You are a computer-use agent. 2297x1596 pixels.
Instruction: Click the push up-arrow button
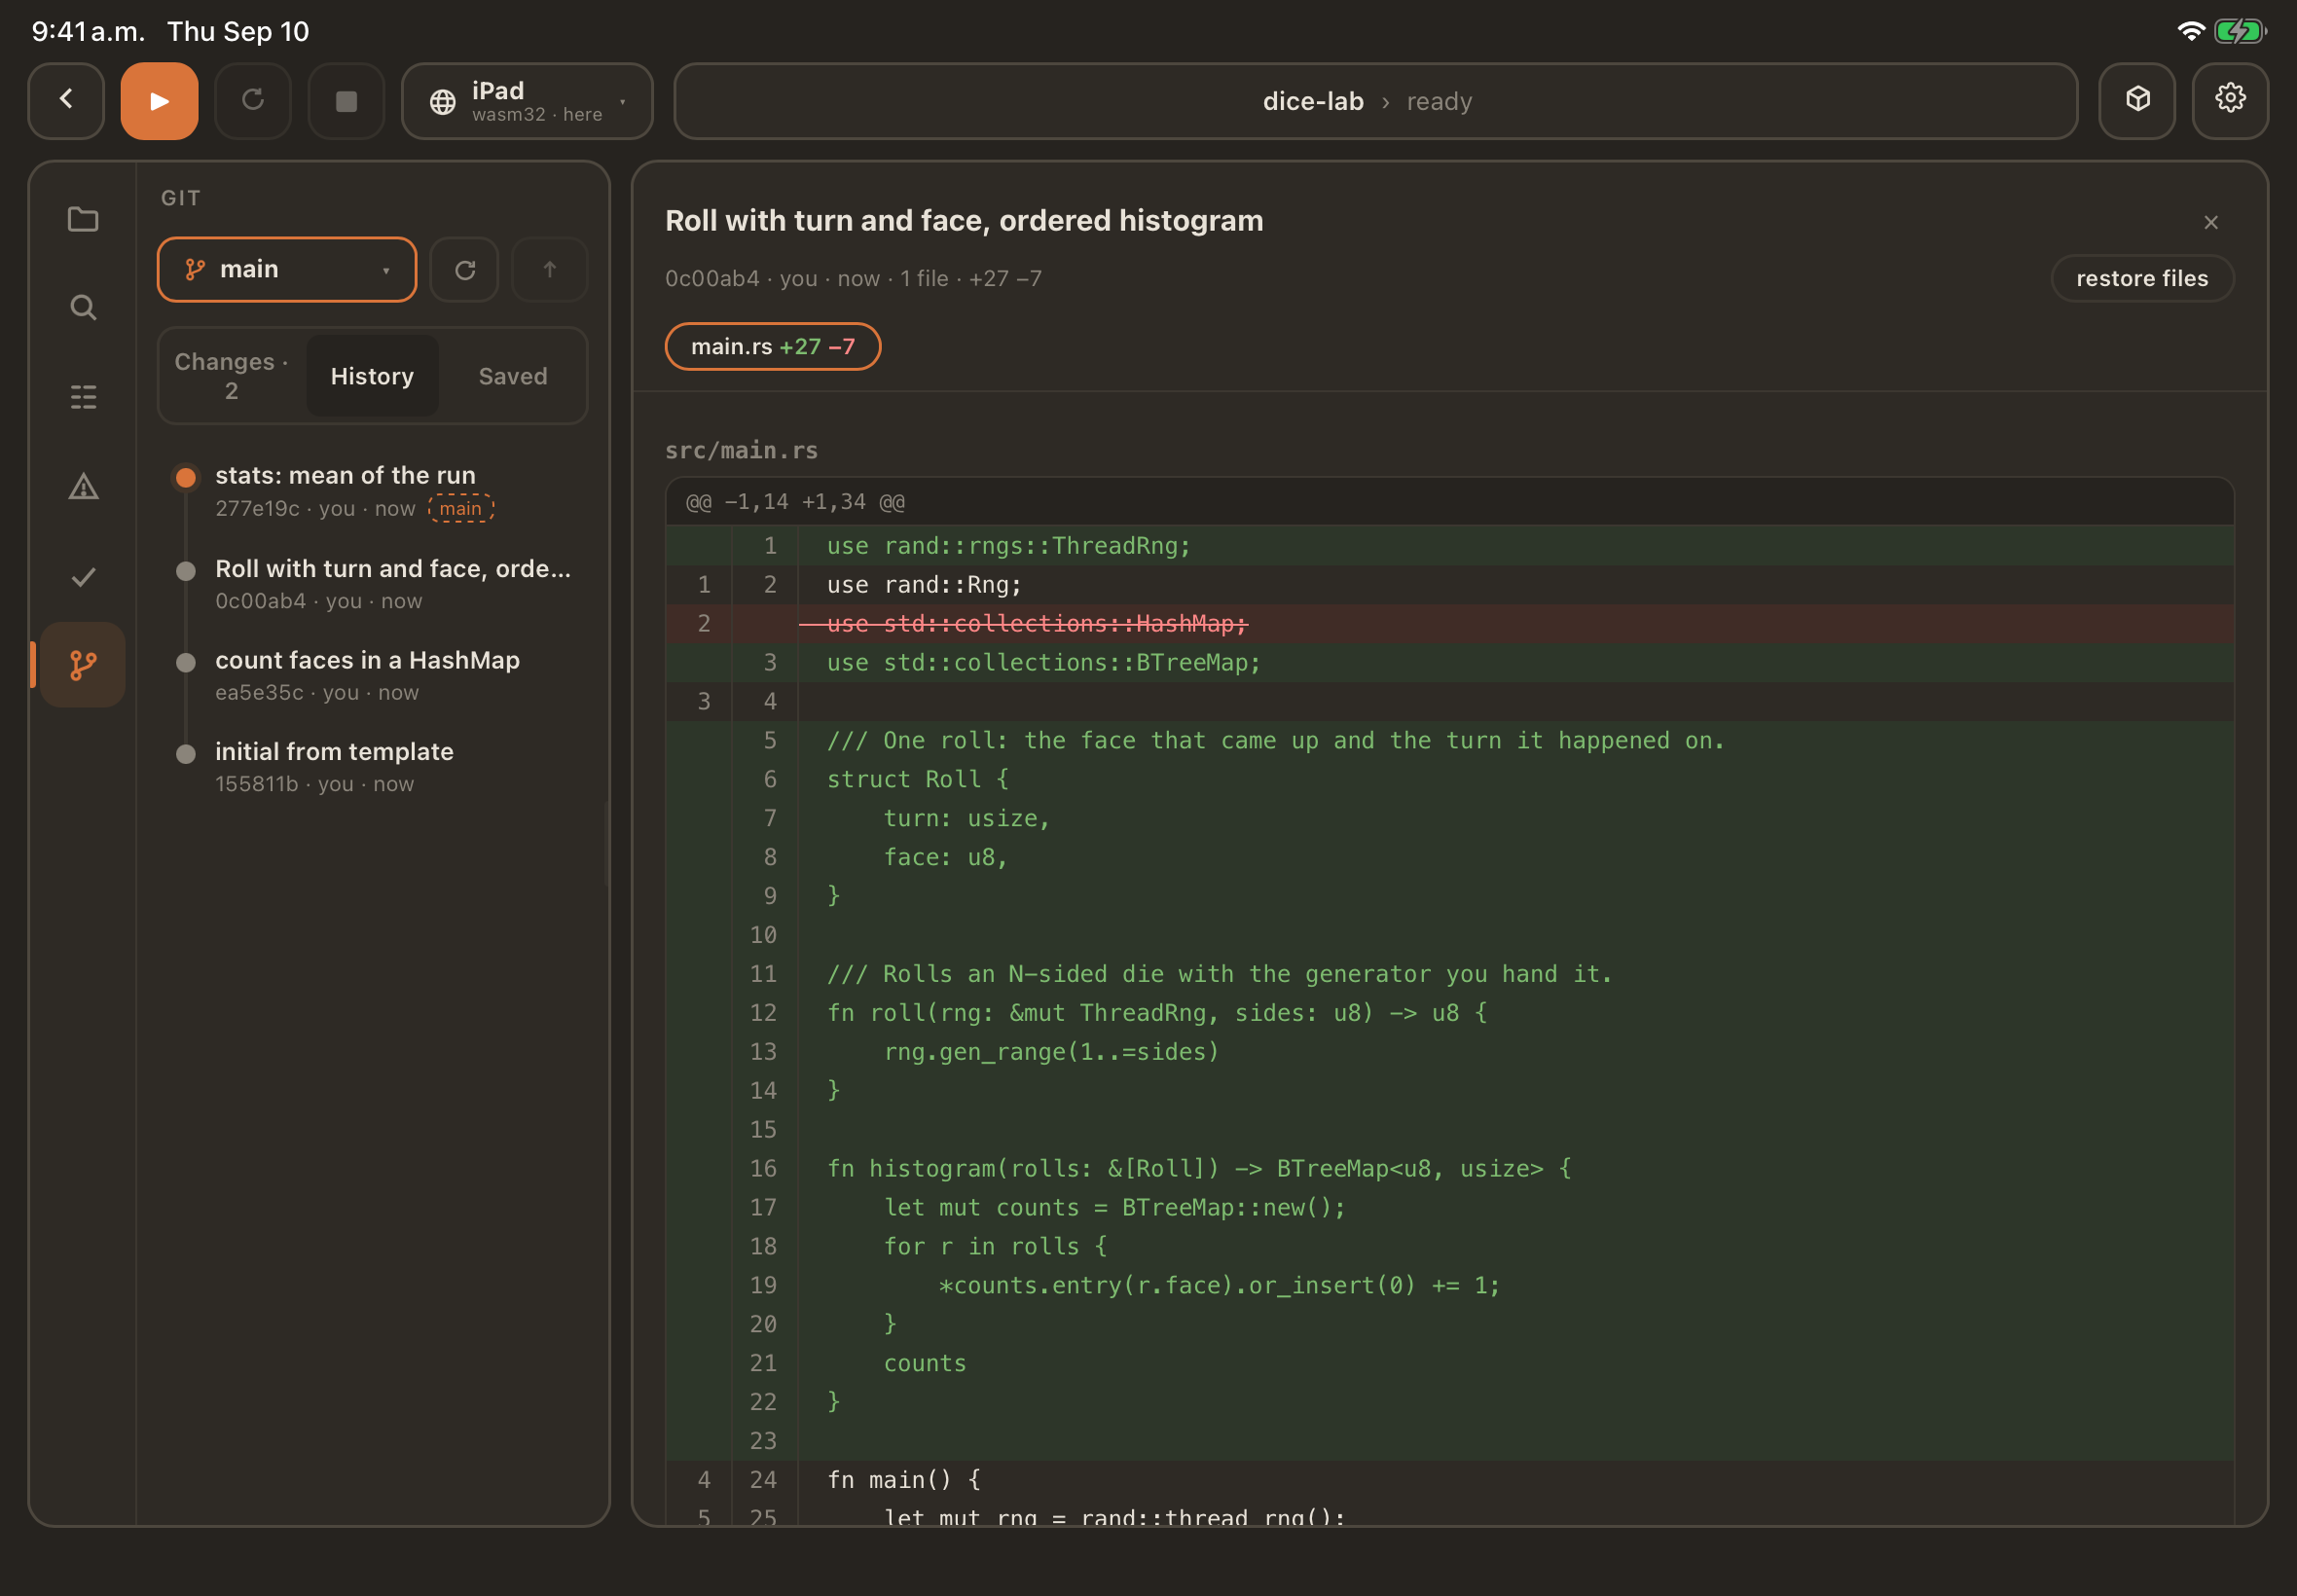coord(549,269)
